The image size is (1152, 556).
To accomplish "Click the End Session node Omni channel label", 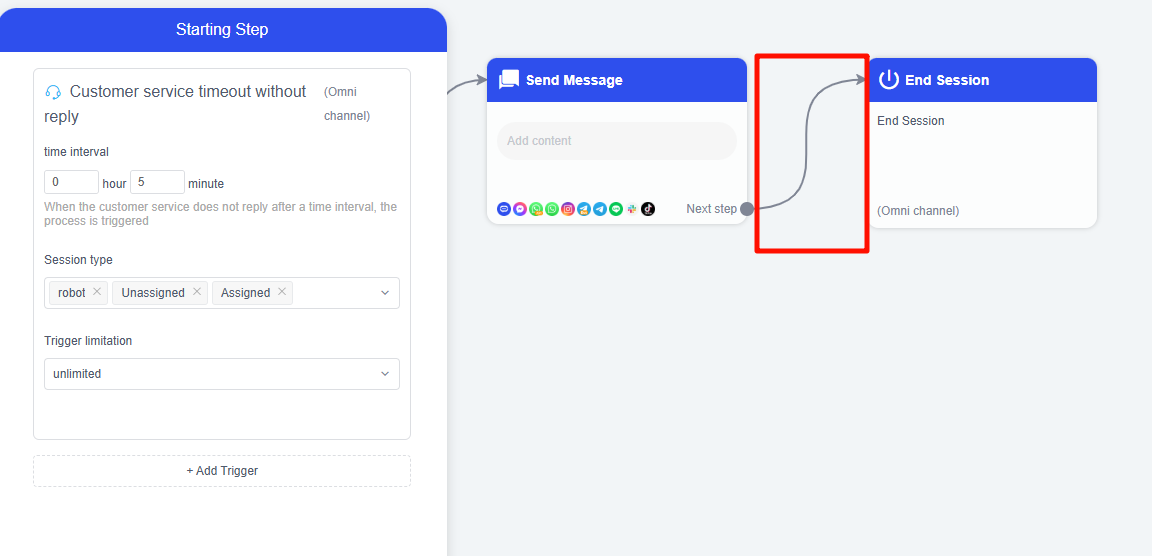I will (918, 211).
